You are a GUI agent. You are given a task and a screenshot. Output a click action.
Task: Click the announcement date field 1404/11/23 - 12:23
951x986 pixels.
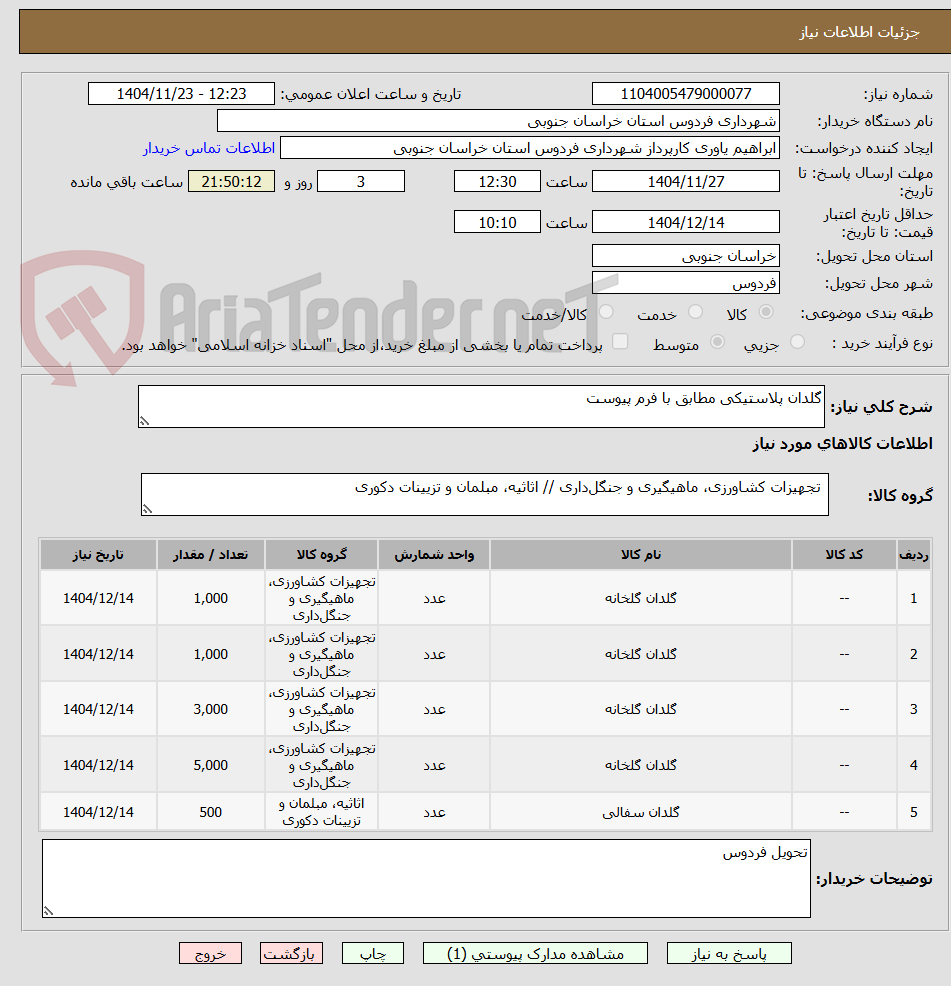(181, 94)
